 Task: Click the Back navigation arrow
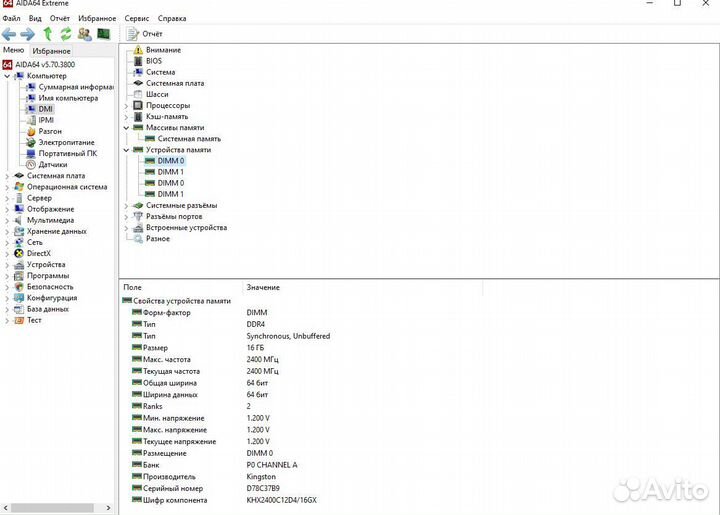tap(9, 34)
